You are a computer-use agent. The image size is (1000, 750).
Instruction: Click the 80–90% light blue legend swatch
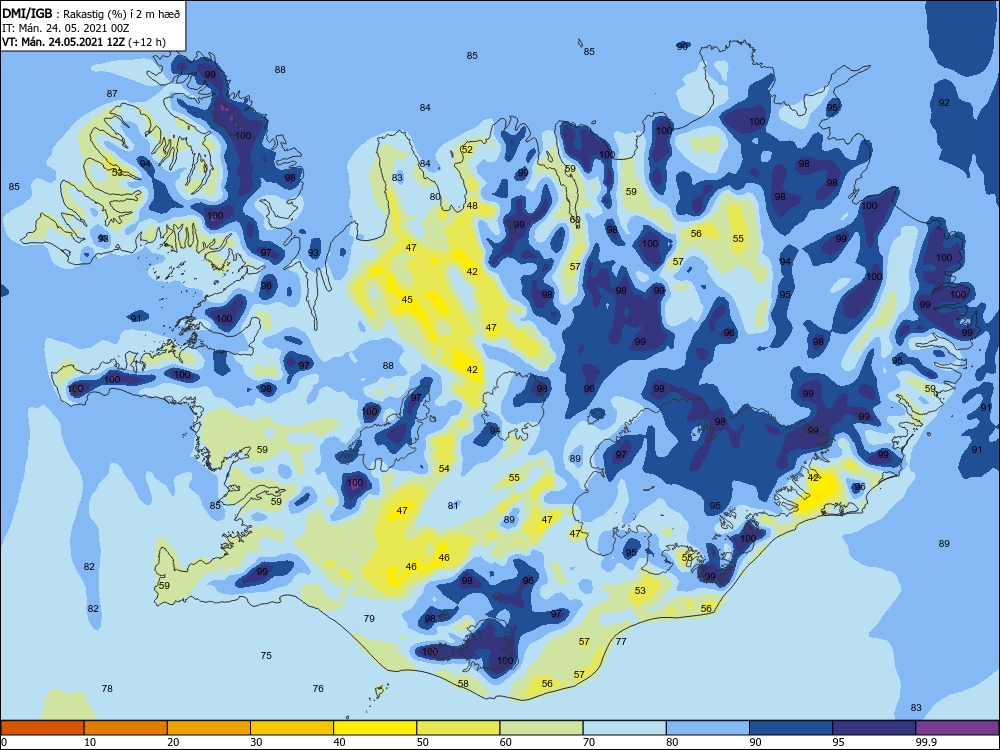pyautogui.click(x=708, y=728)
